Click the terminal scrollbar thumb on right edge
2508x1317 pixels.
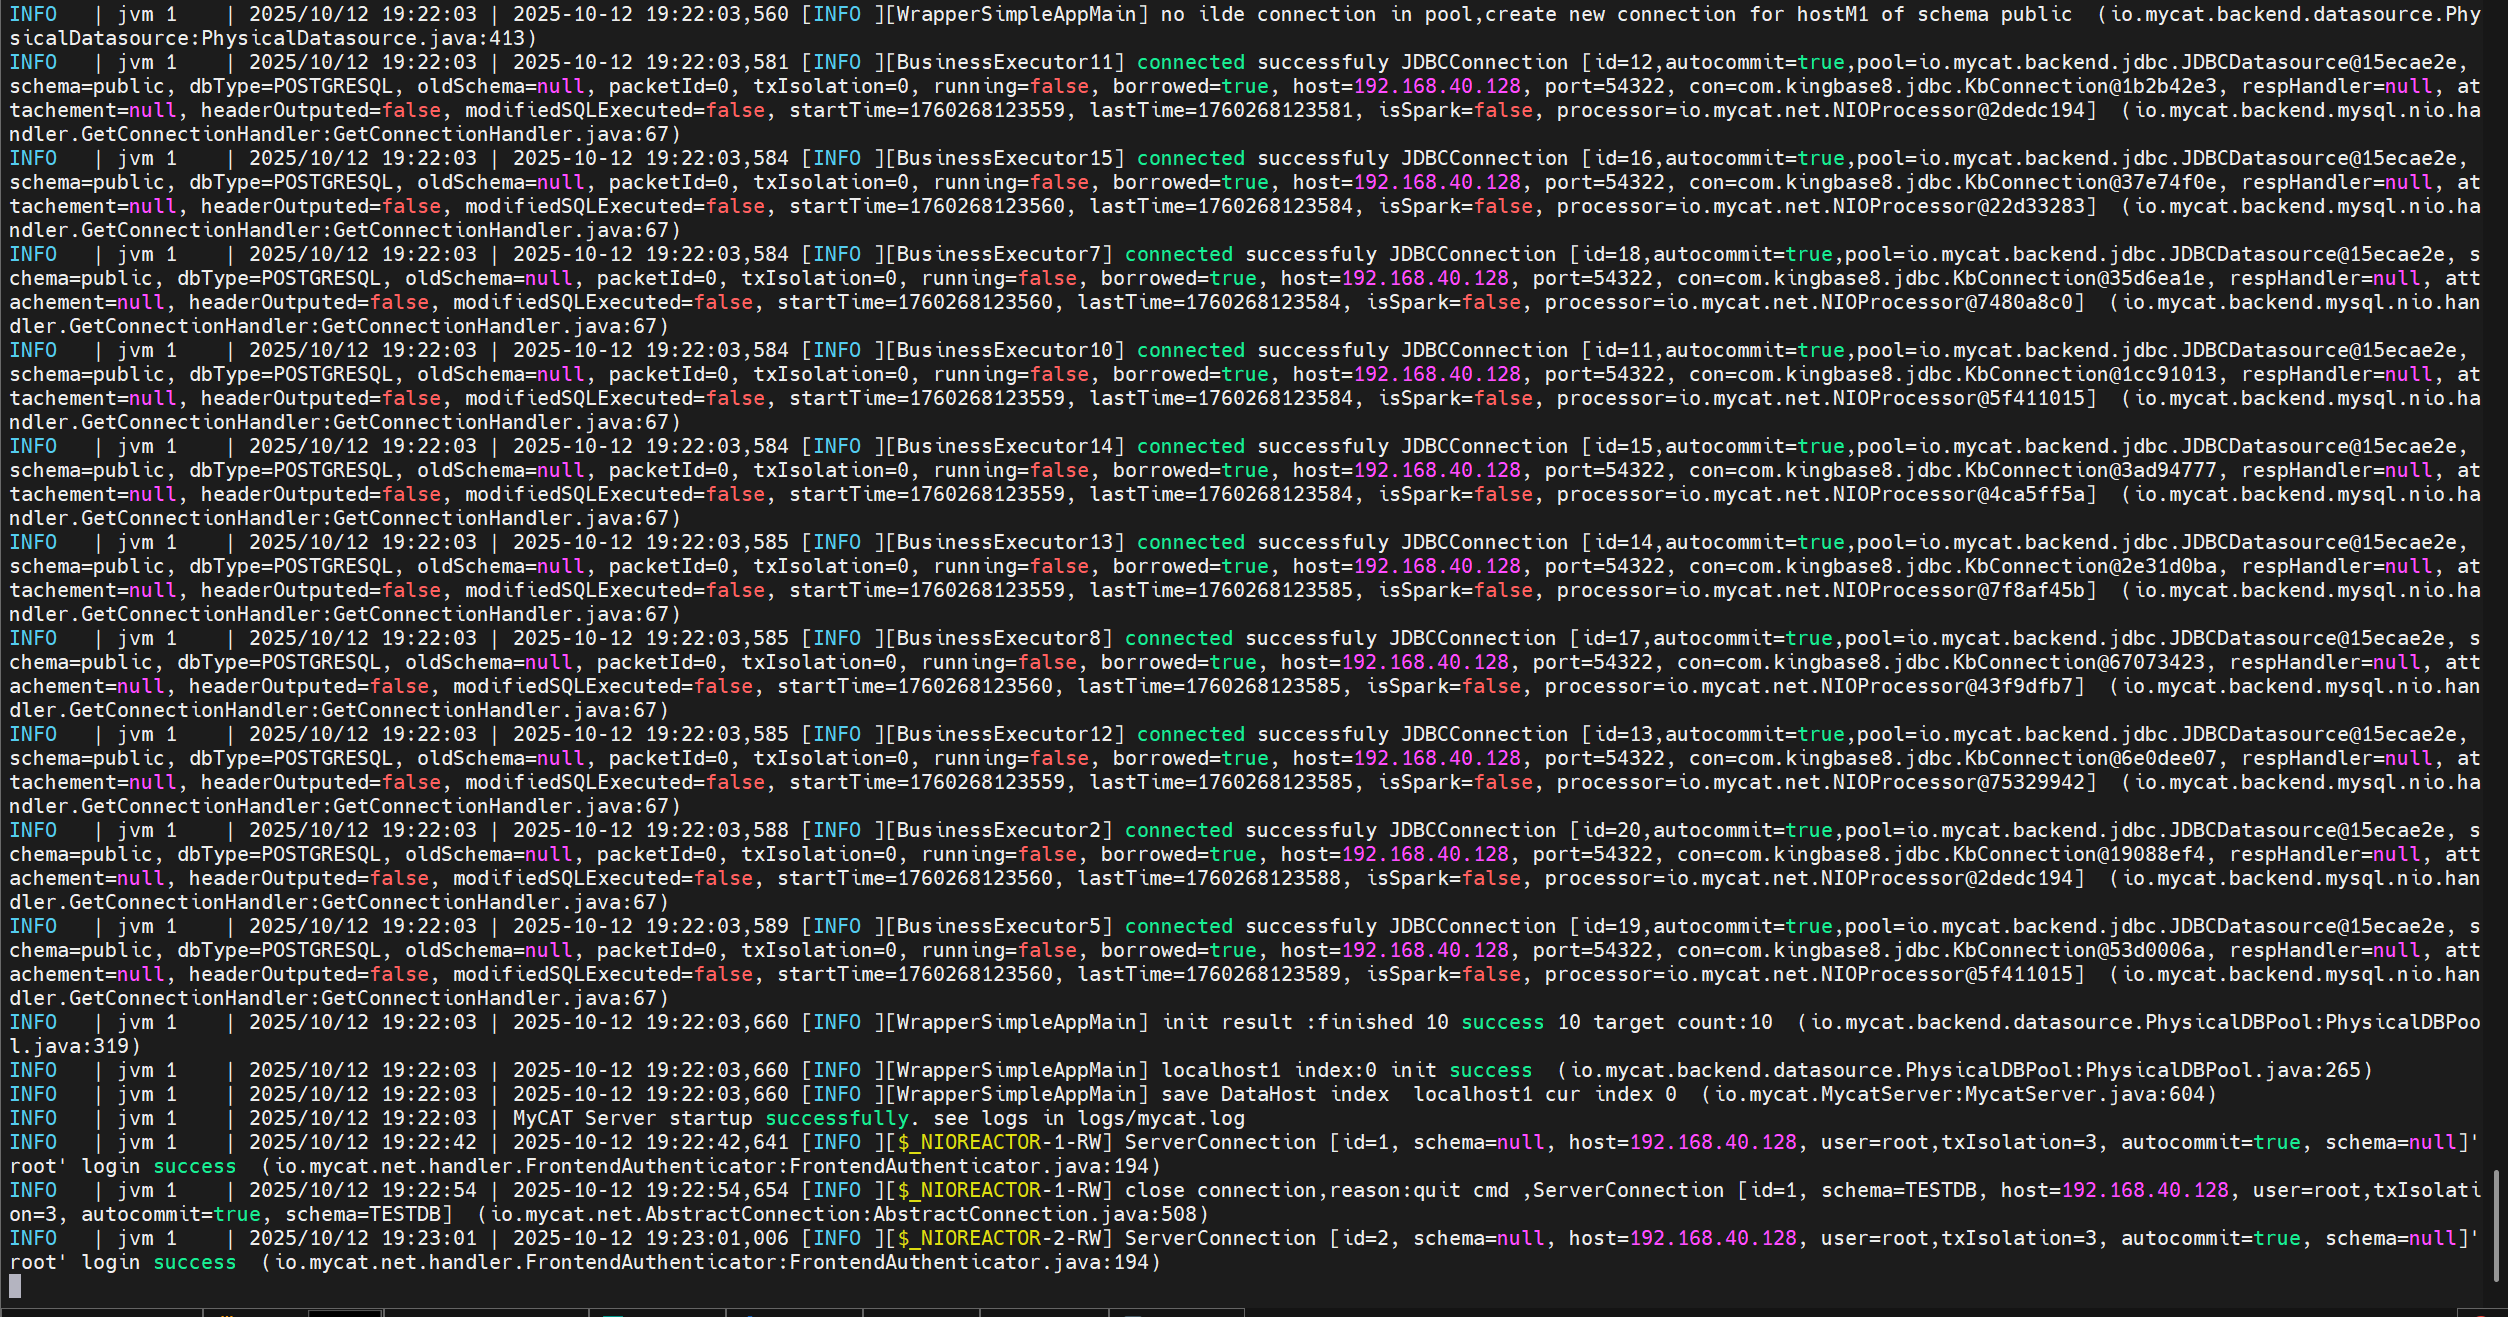2496,1226
